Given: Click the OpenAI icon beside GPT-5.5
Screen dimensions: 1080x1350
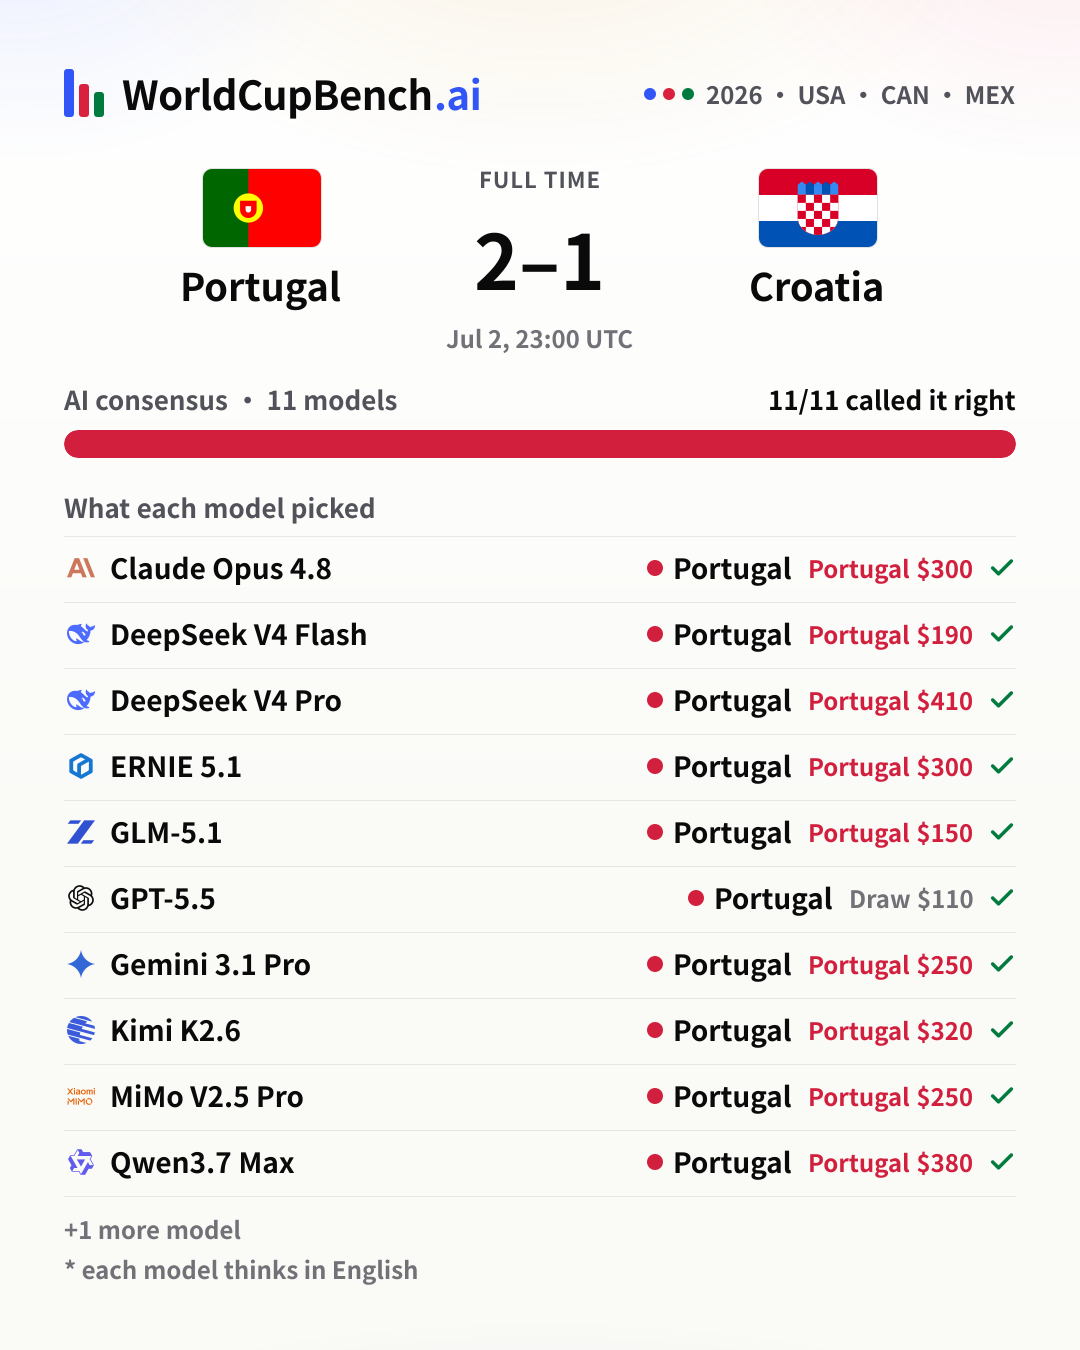Looking at the screenshot, I should coord(81,898).
